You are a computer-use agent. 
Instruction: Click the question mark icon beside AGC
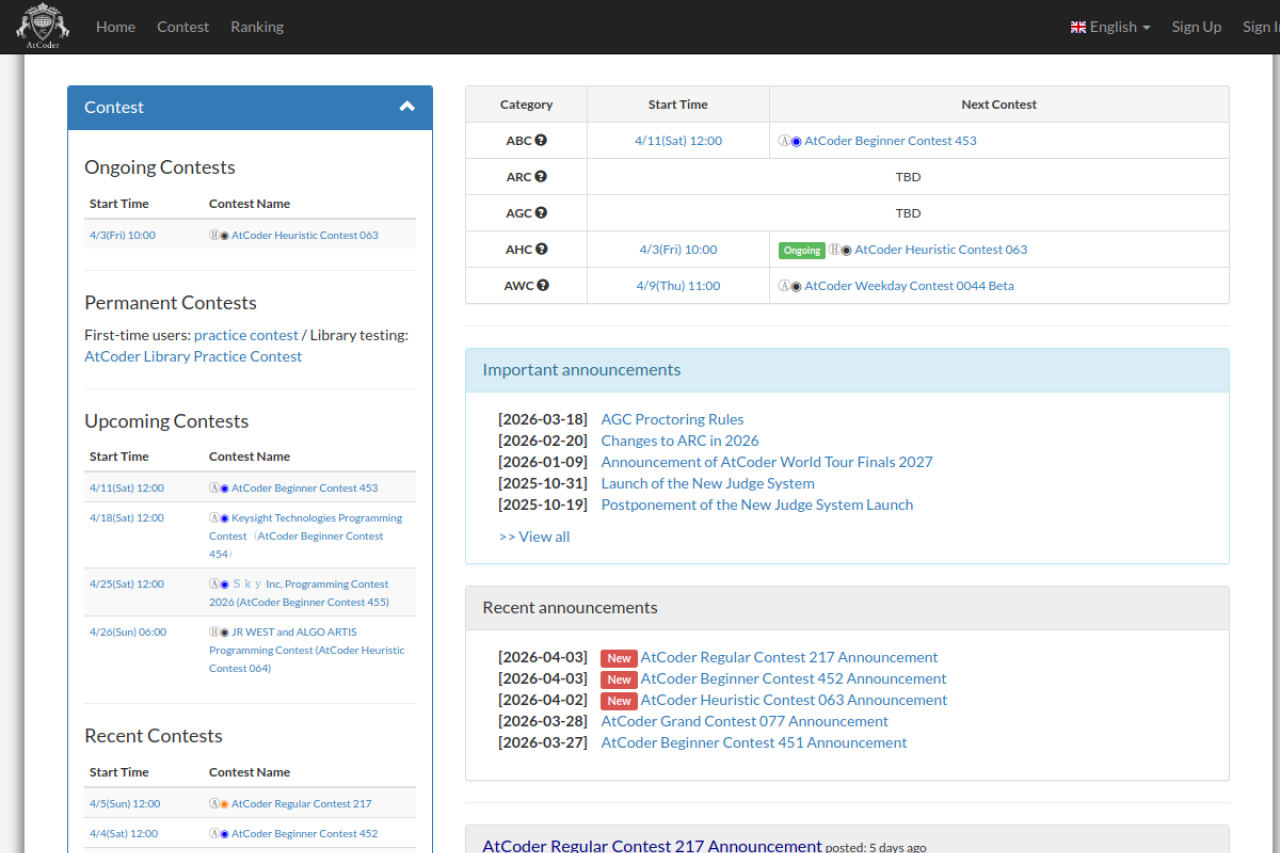[x=541, y=213]
